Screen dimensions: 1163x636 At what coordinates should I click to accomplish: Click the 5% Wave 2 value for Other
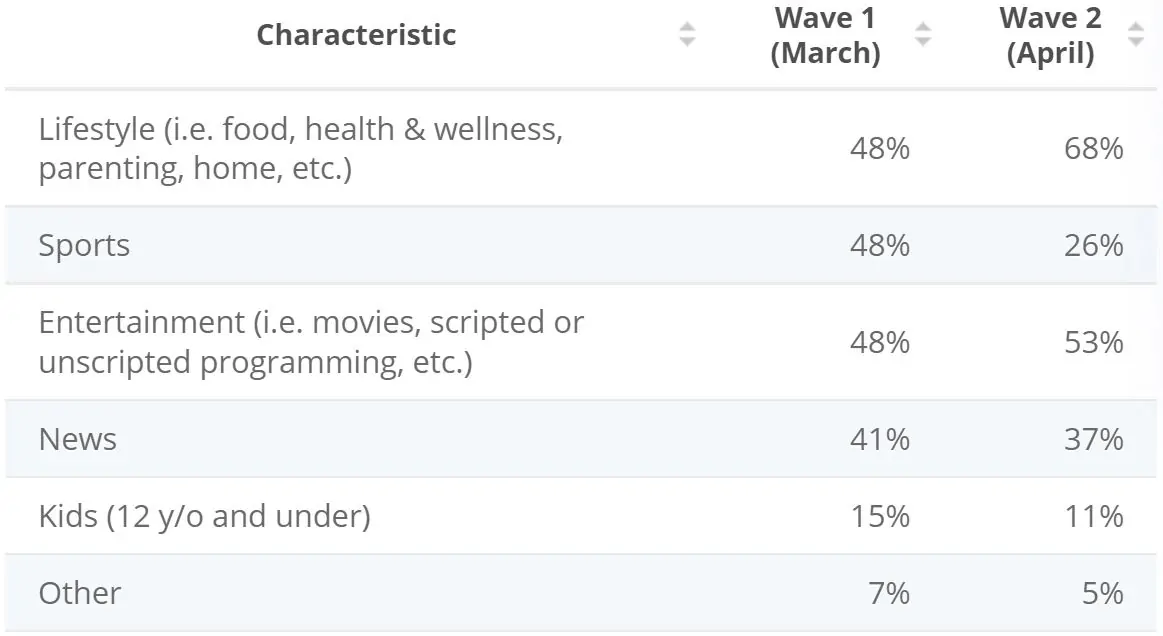(x=1103, y=593)
